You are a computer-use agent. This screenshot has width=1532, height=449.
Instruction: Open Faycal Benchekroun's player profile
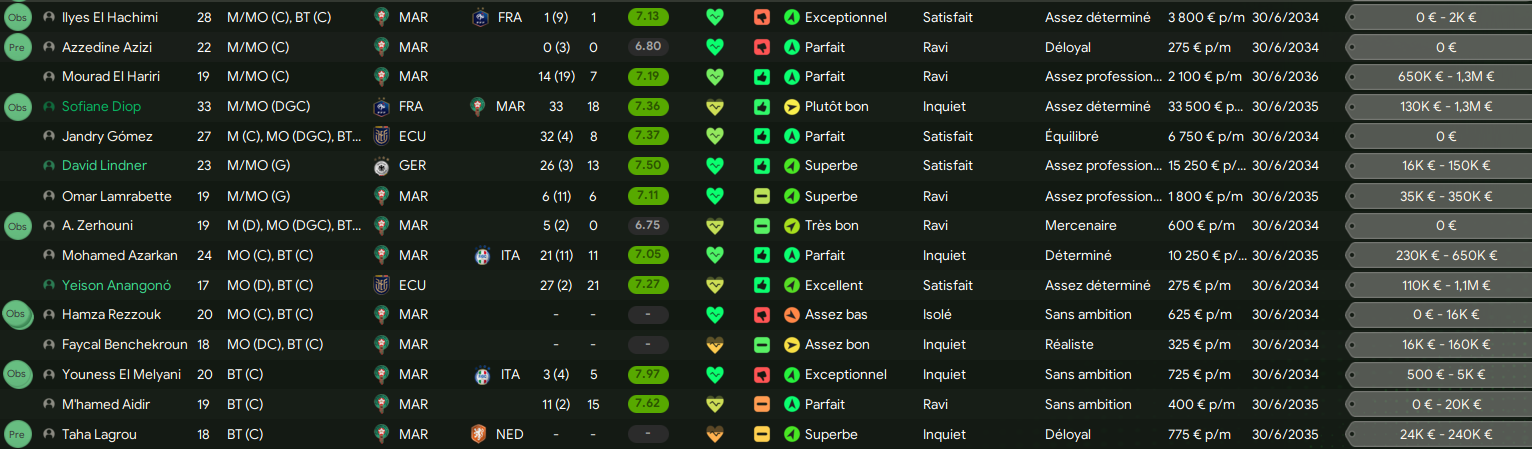pyautogui.click(x=125, y=345)
